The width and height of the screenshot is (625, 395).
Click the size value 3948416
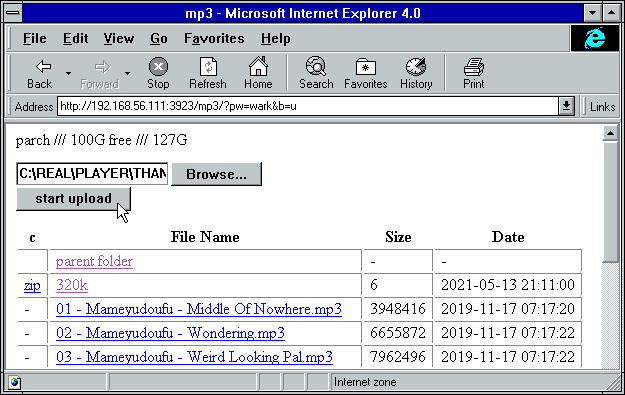click(x=398, y=309)
